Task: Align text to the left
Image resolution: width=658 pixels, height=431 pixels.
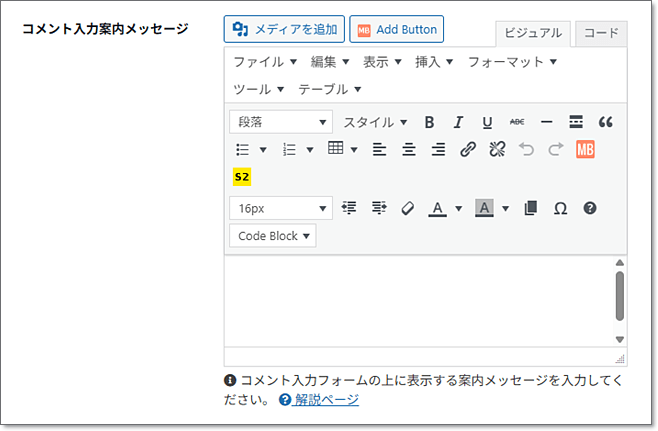Action: click(x=379, y=149)
